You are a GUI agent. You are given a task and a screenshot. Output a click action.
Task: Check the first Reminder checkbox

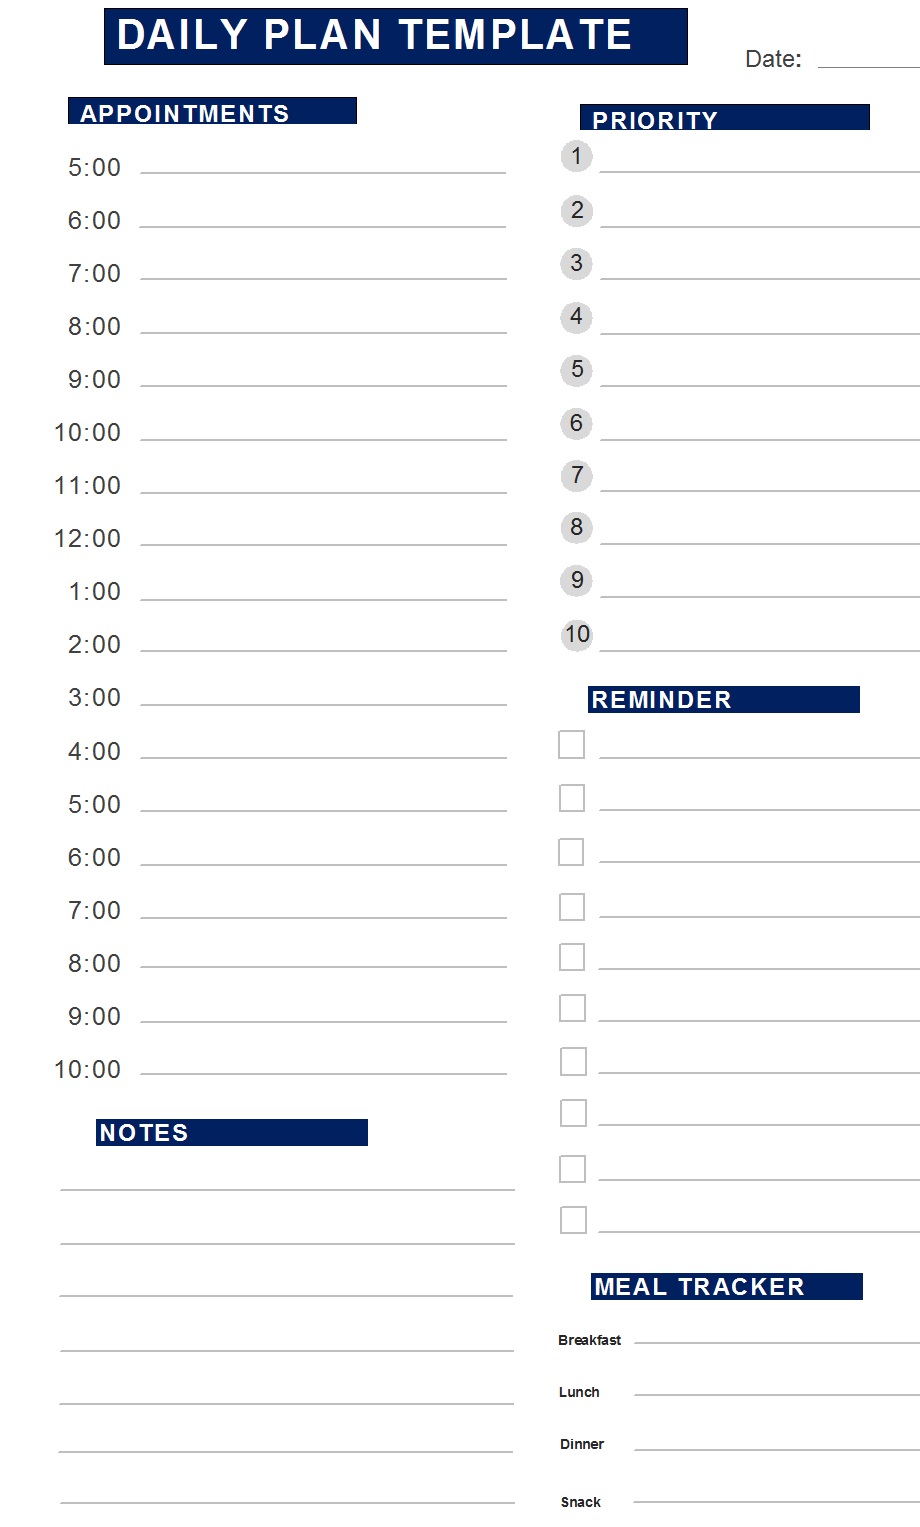[x=571, y=745]
